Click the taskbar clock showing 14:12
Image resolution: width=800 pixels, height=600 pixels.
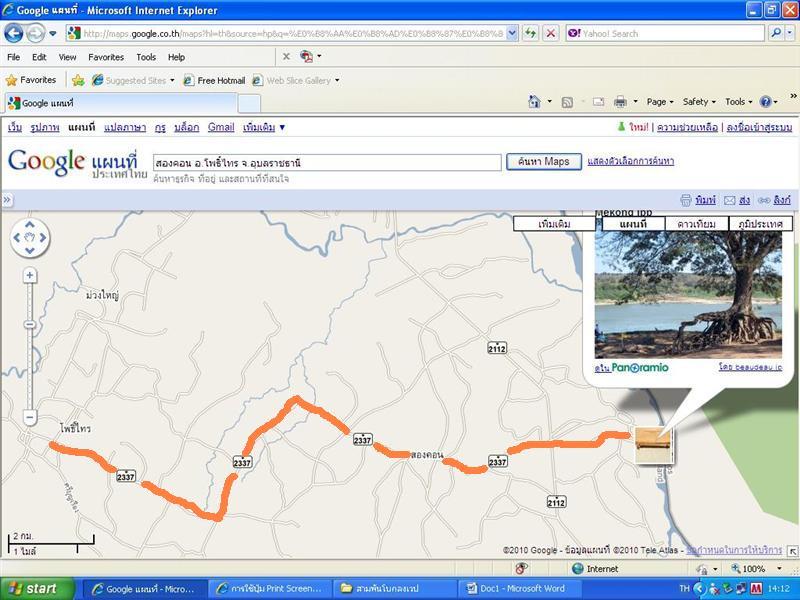(778, 589)
